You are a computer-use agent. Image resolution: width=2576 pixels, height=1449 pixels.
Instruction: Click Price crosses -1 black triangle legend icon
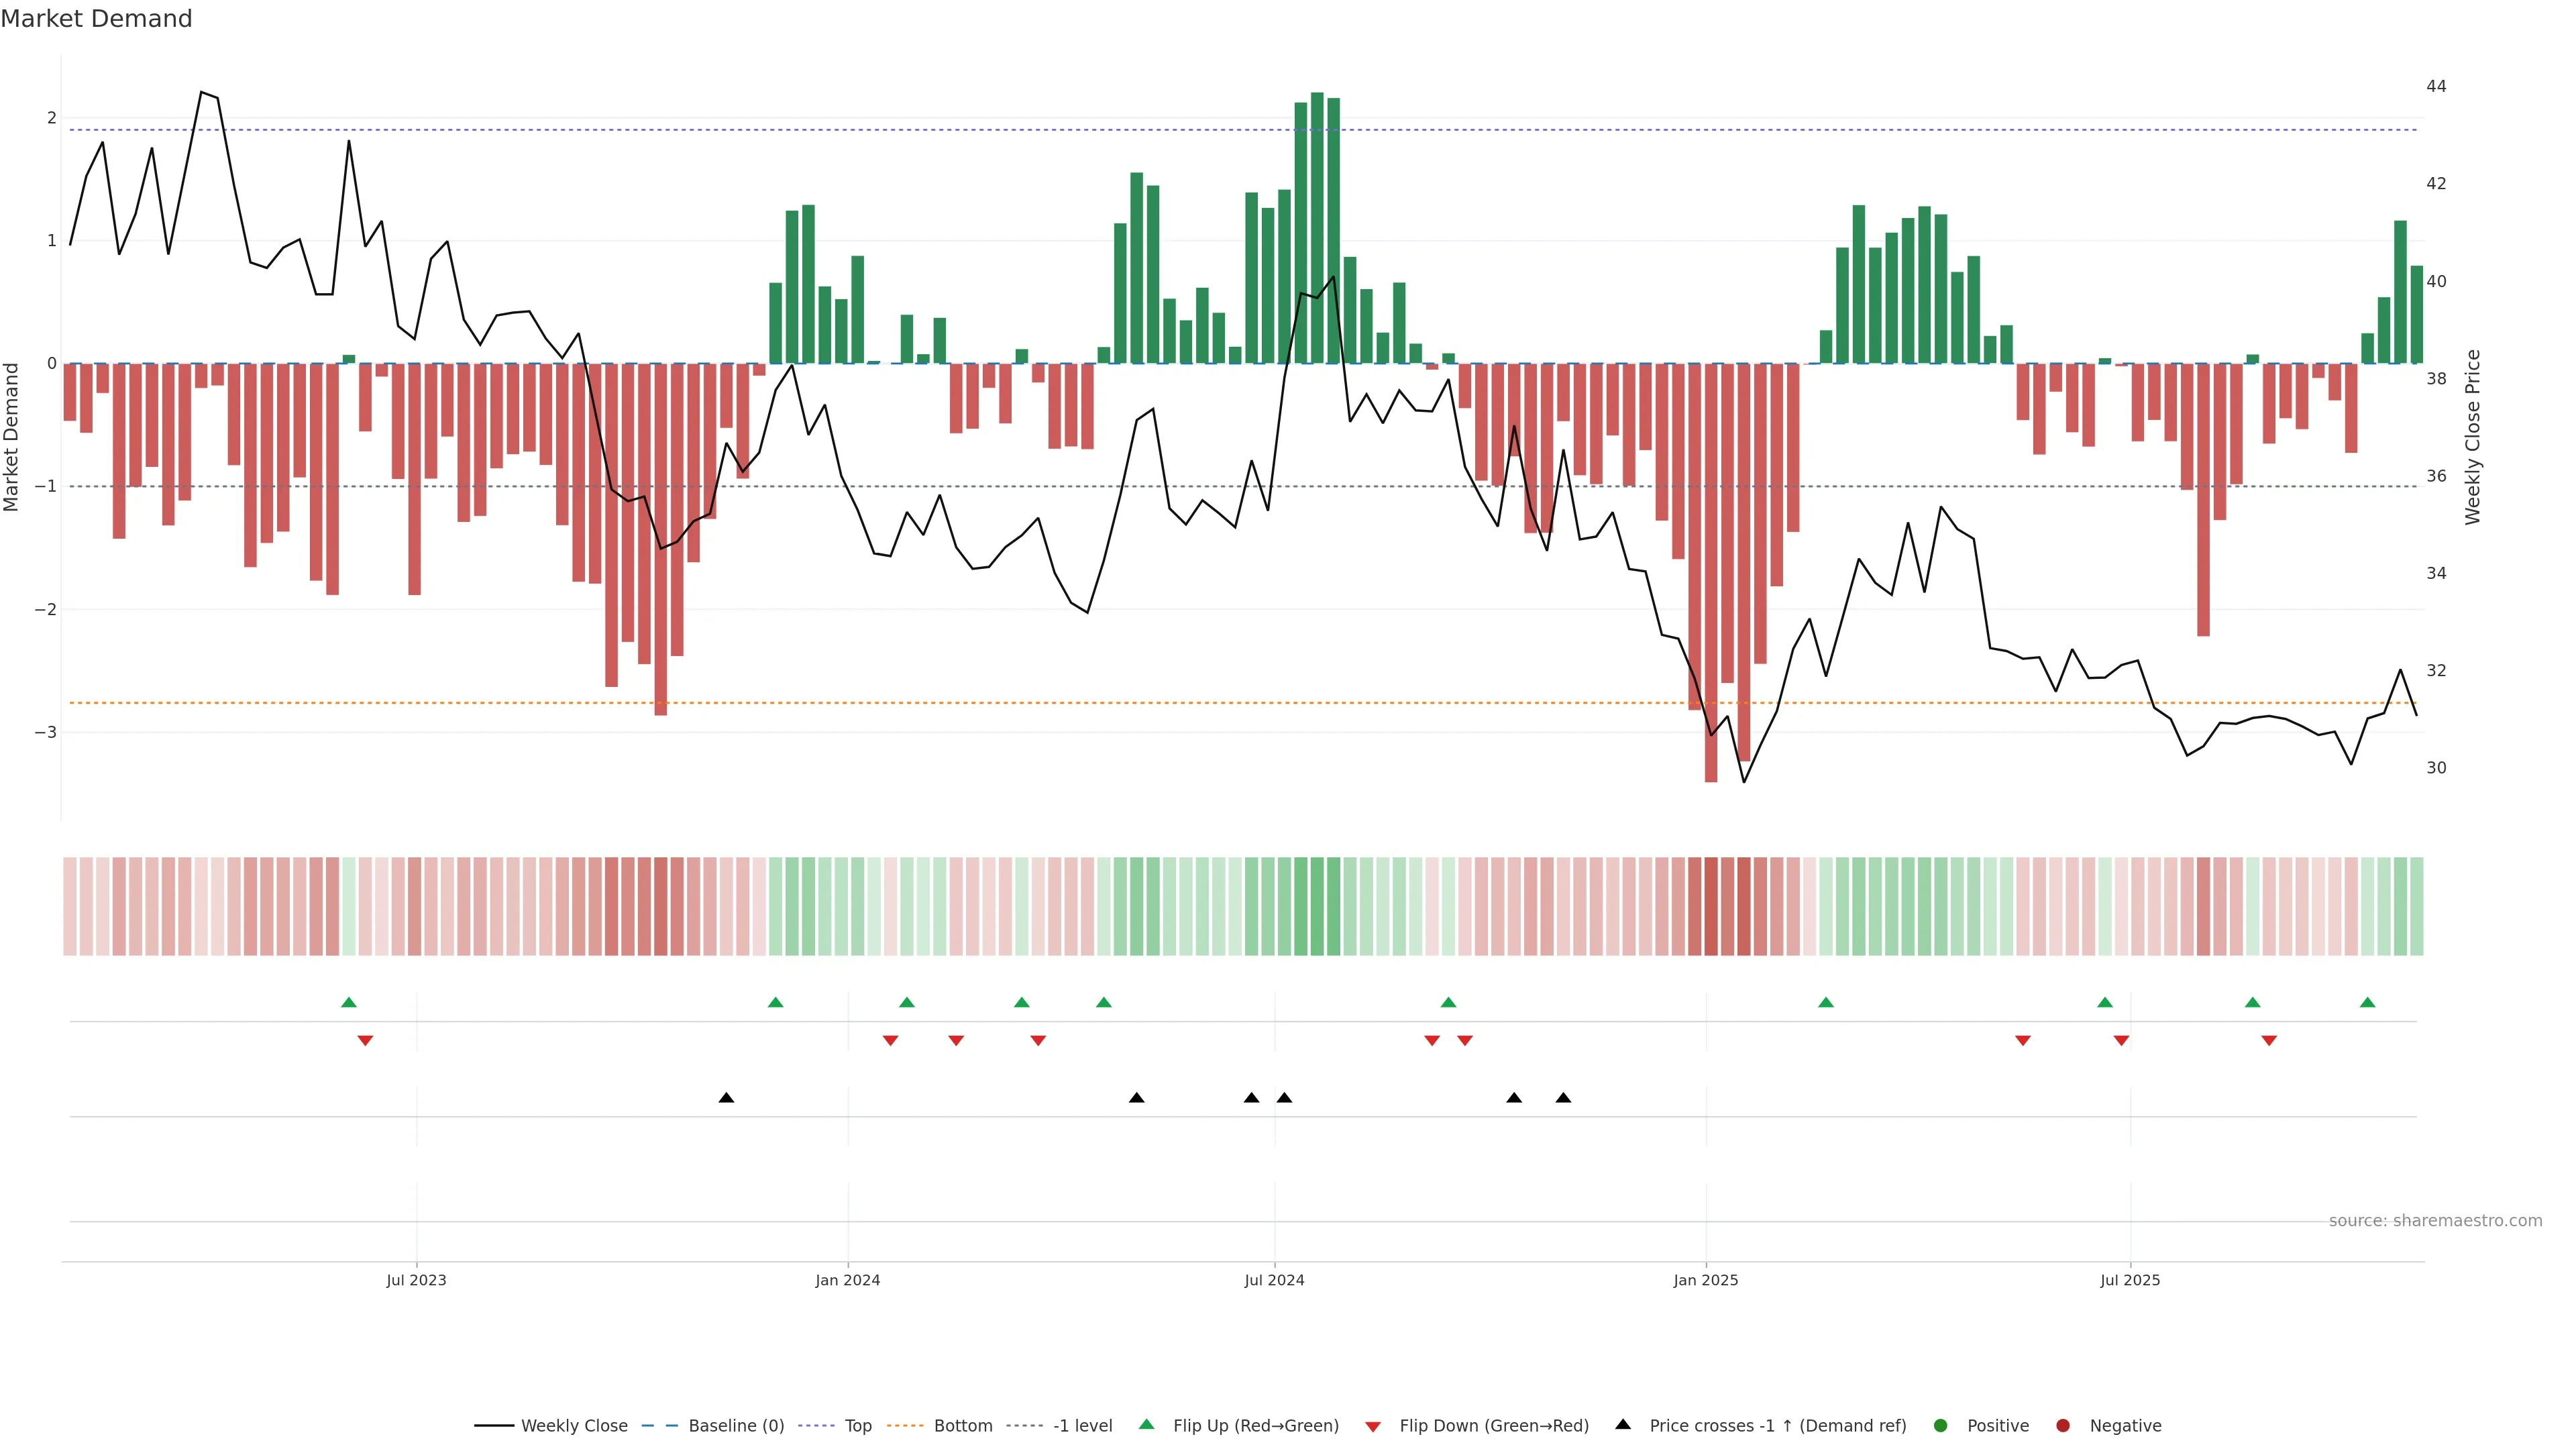(1623, 1424)
